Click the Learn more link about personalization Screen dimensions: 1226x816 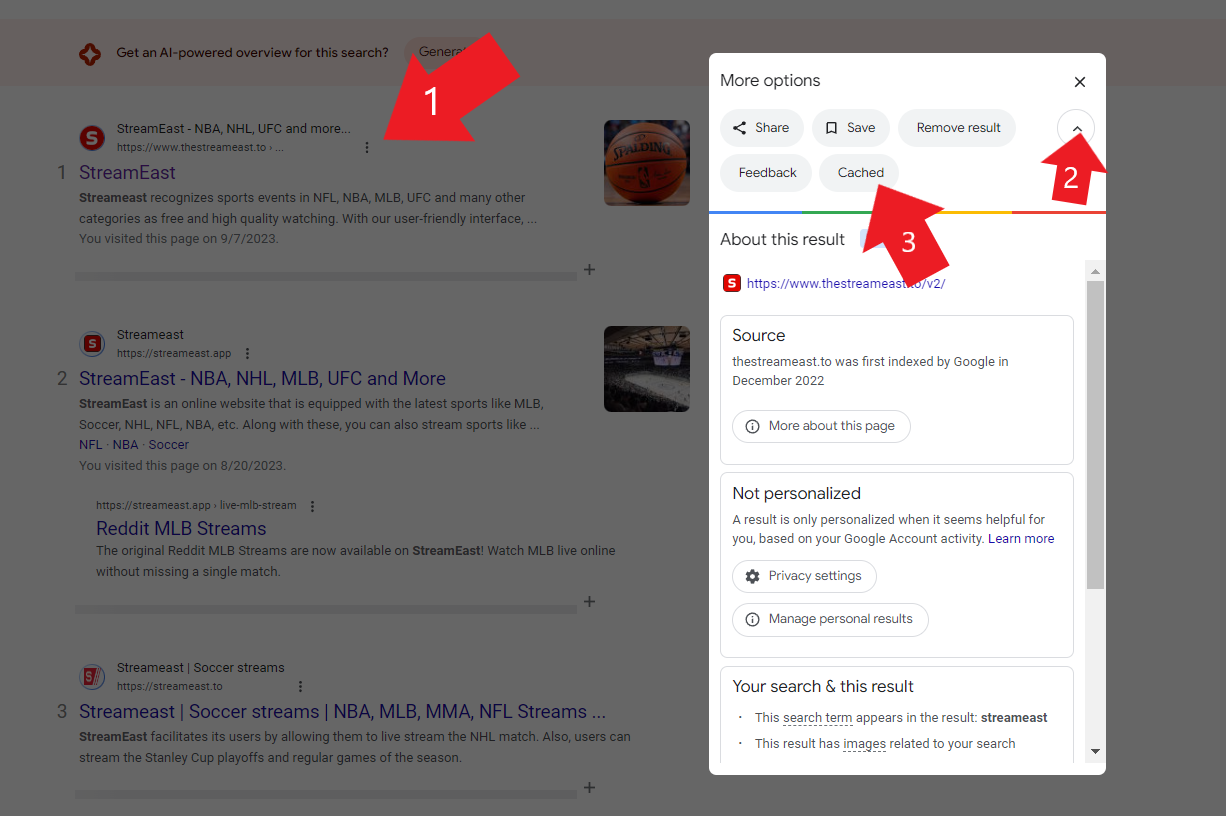coord(1021,538)
